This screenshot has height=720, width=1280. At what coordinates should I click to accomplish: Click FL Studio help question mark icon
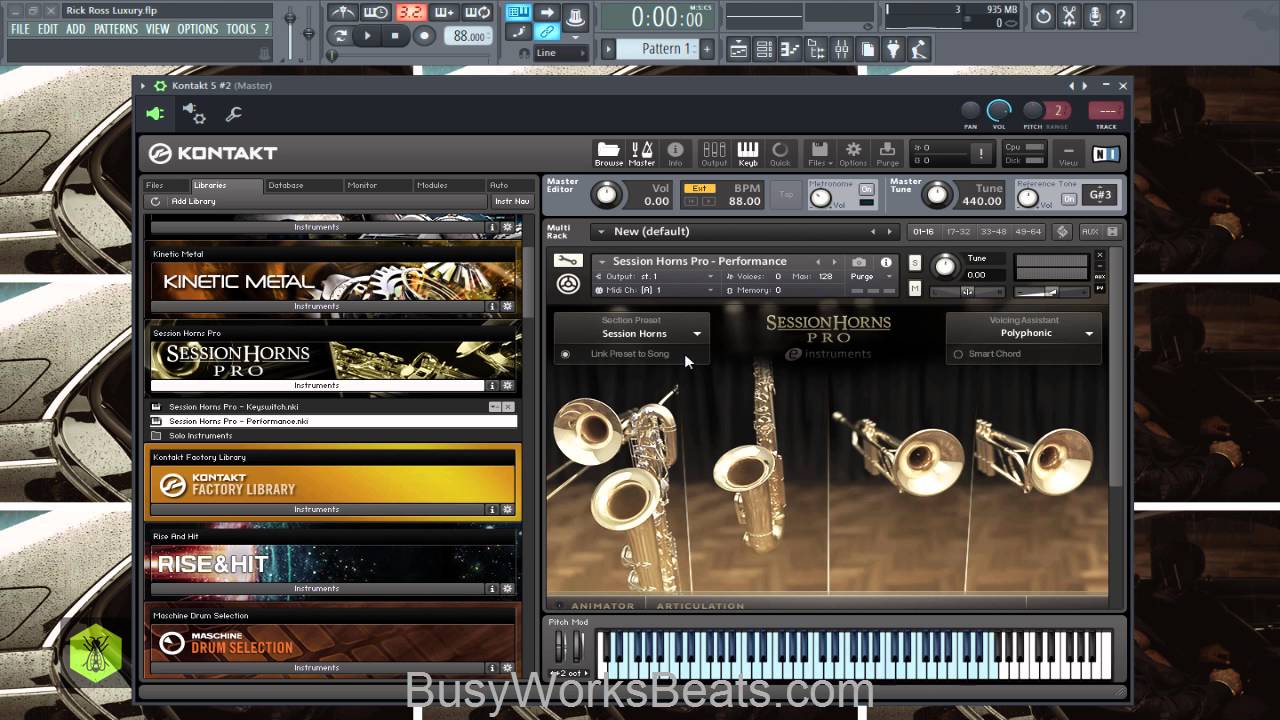click(1121, 16)
